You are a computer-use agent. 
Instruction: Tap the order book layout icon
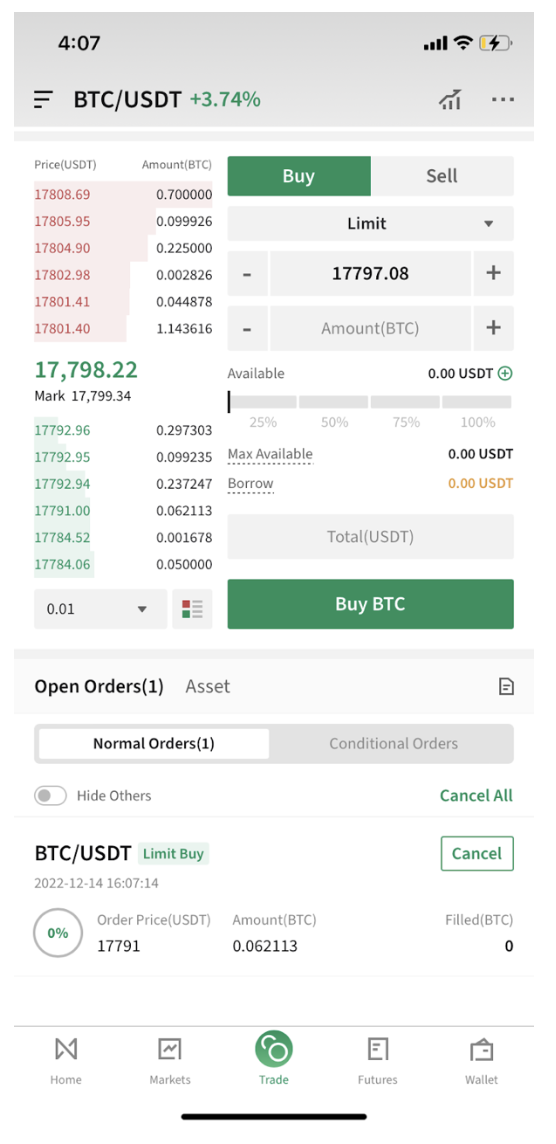point(192,608)
